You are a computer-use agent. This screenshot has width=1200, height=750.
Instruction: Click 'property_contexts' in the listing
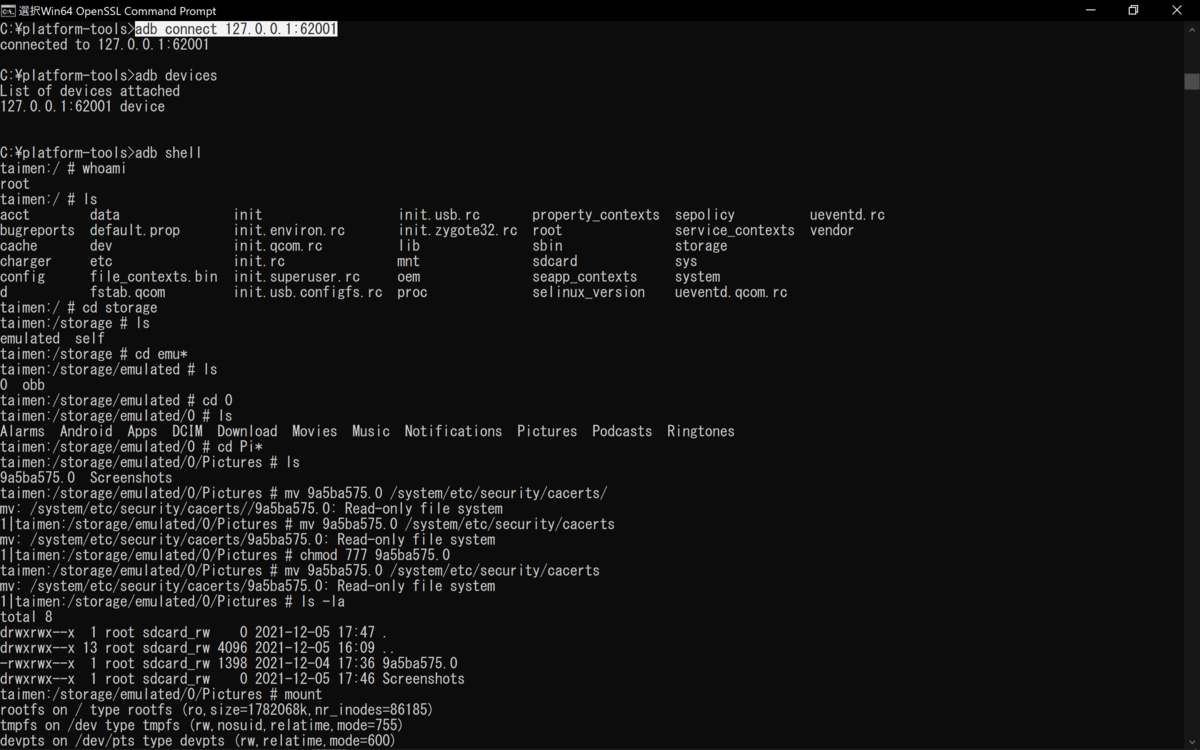596,215
